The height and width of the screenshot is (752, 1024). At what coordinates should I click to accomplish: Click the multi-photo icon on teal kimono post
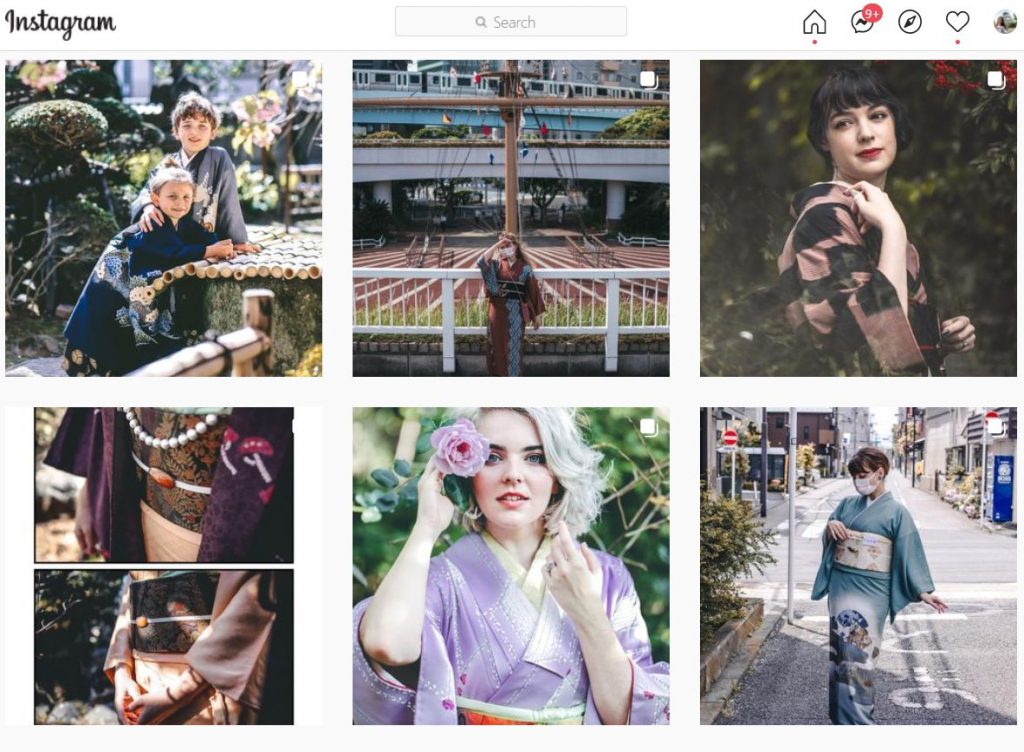point(995,427)
